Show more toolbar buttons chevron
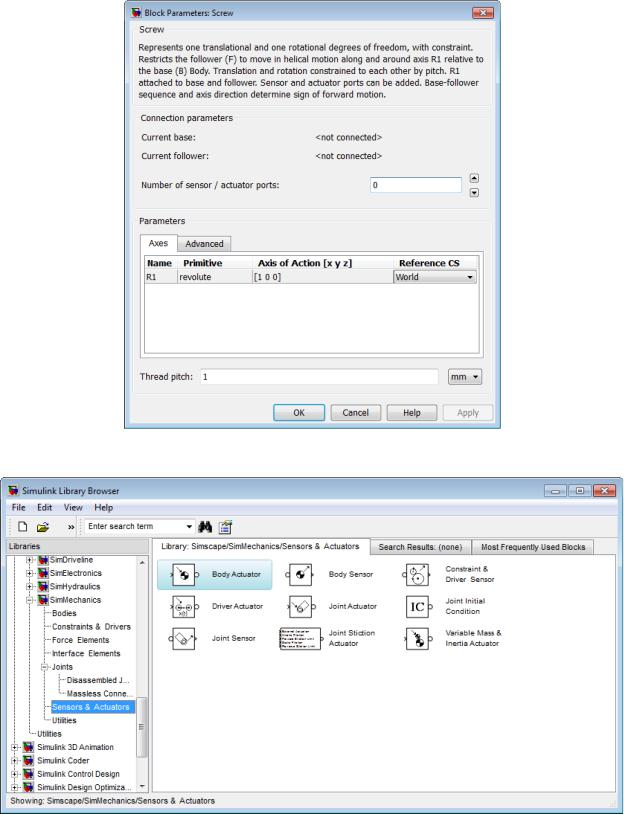This screenshot has width=624, height=814. pyautogui.click(x=71, y=527)
